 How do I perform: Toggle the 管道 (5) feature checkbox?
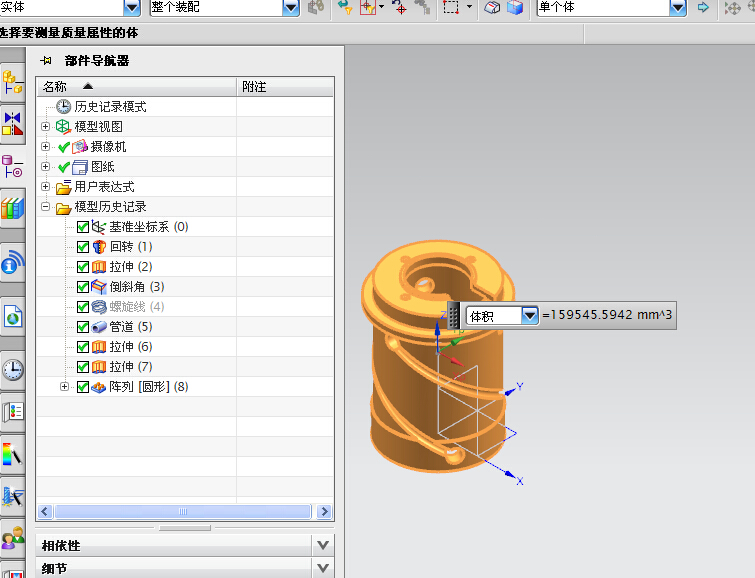tap(83, 327)
